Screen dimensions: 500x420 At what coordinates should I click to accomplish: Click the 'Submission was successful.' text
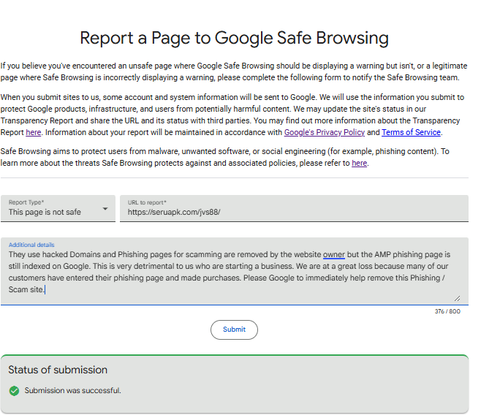[x=73, y=390]
